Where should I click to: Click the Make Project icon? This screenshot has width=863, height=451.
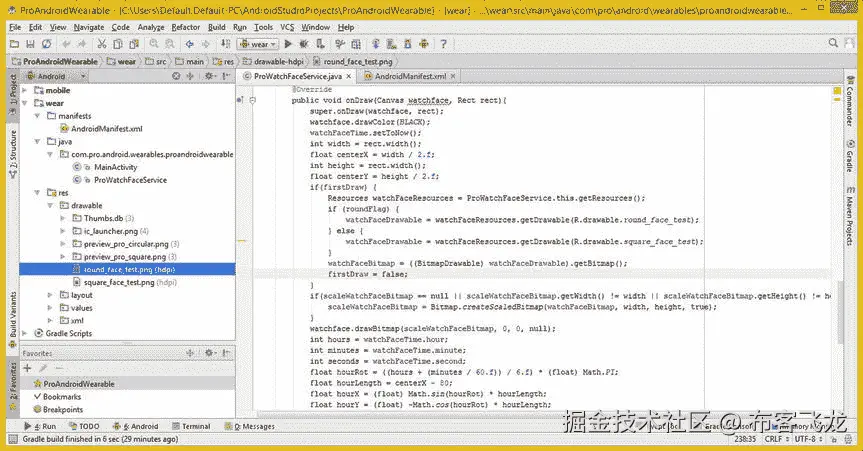(x=226, y=44)
